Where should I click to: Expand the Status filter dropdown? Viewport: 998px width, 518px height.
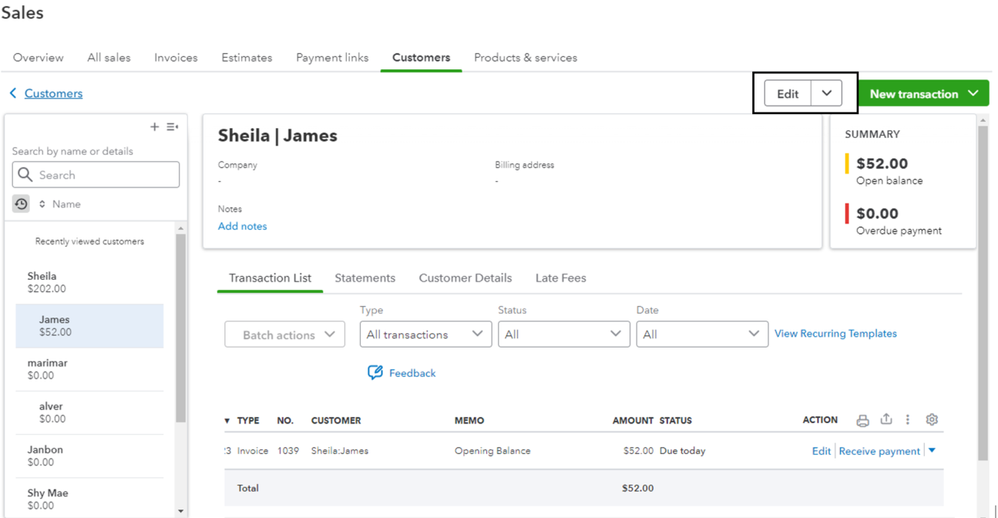[563, 335]
